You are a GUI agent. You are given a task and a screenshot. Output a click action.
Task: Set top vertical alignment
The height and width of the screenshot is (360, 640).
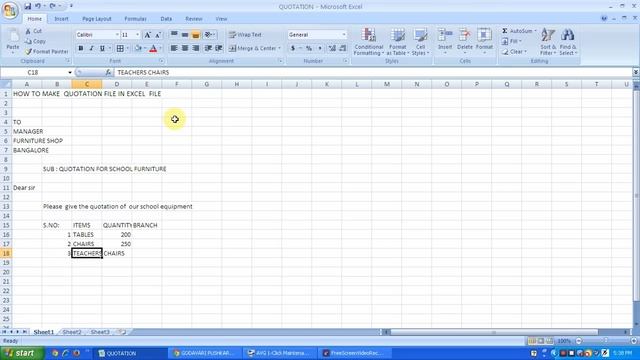coord(174,35)
